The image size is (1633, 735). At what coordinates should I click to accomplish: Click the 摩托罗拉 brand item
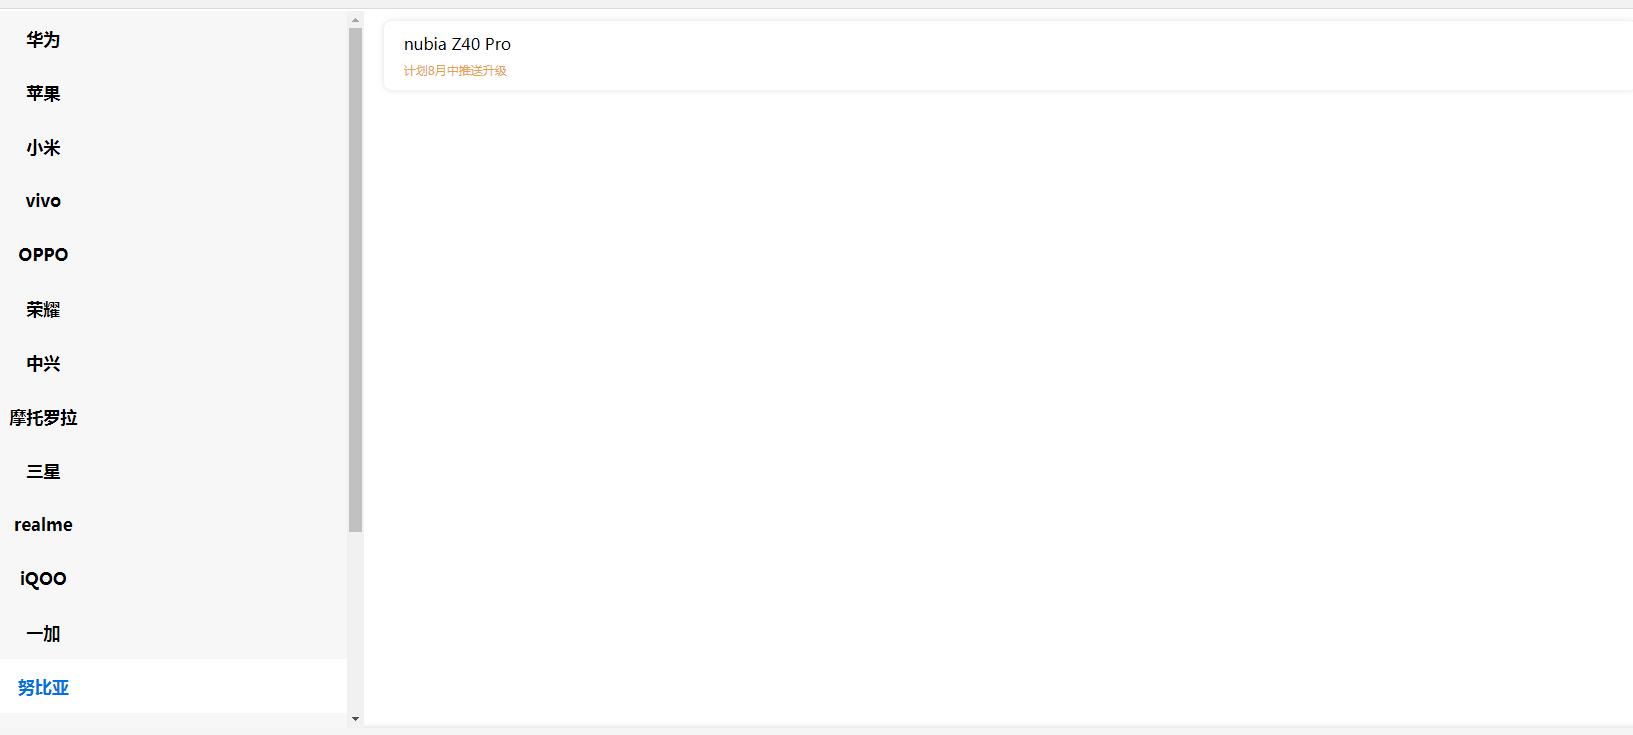click(x=43, y=418)
